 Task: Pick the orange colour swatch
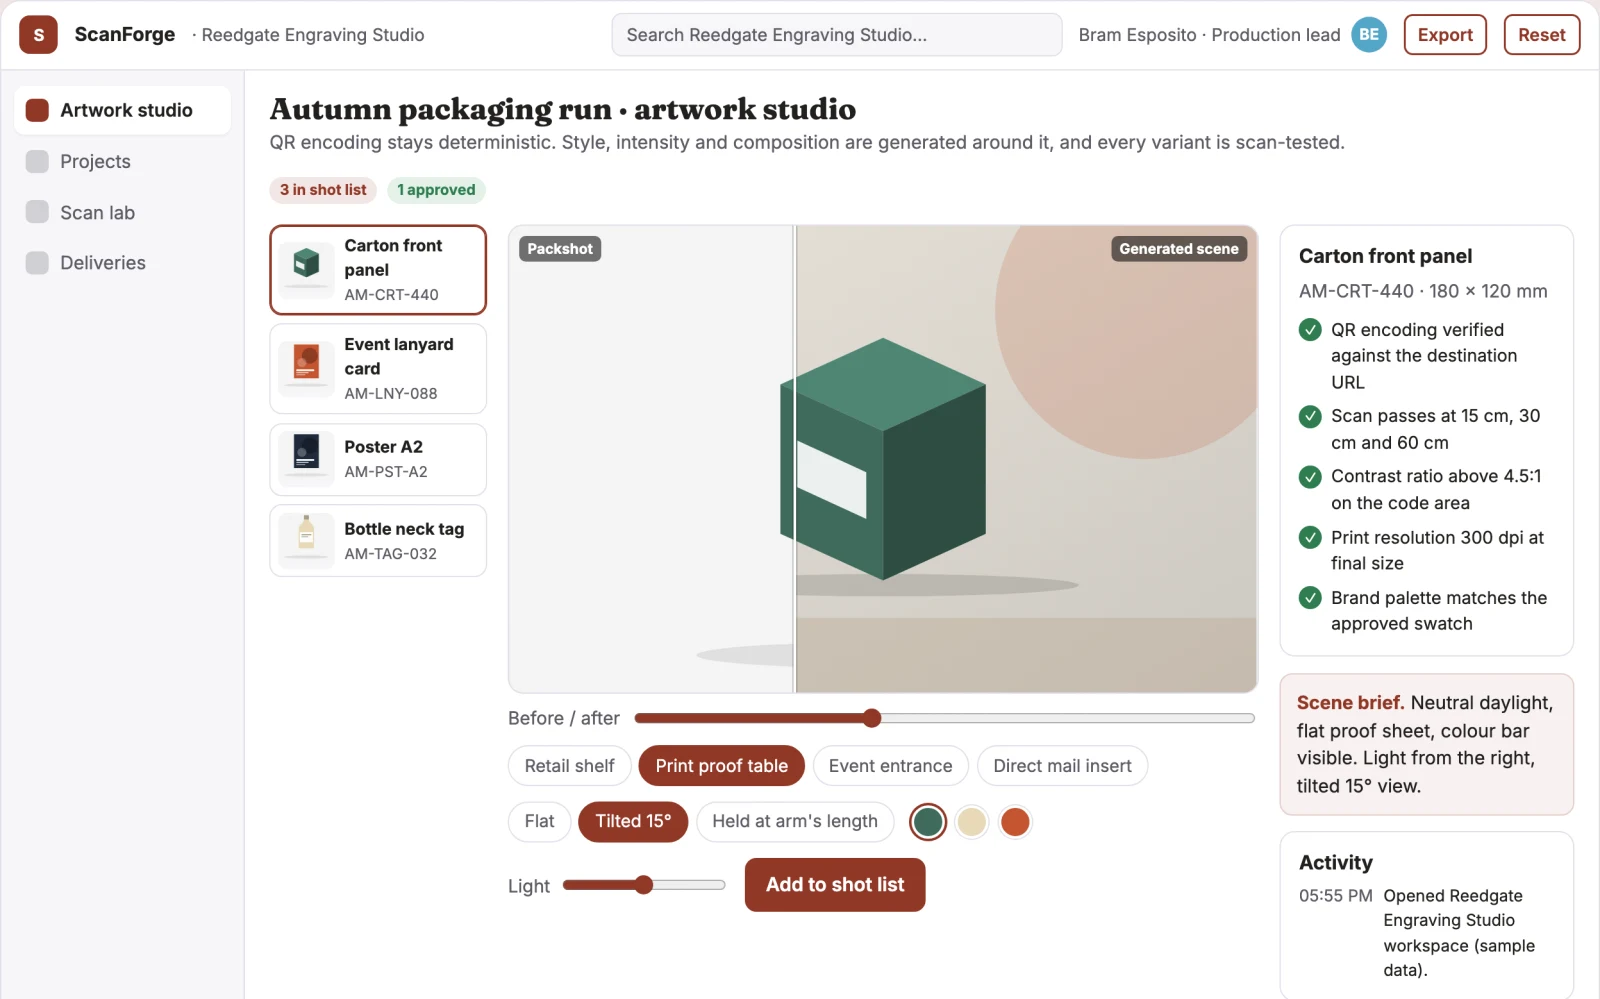[1015, 822]
